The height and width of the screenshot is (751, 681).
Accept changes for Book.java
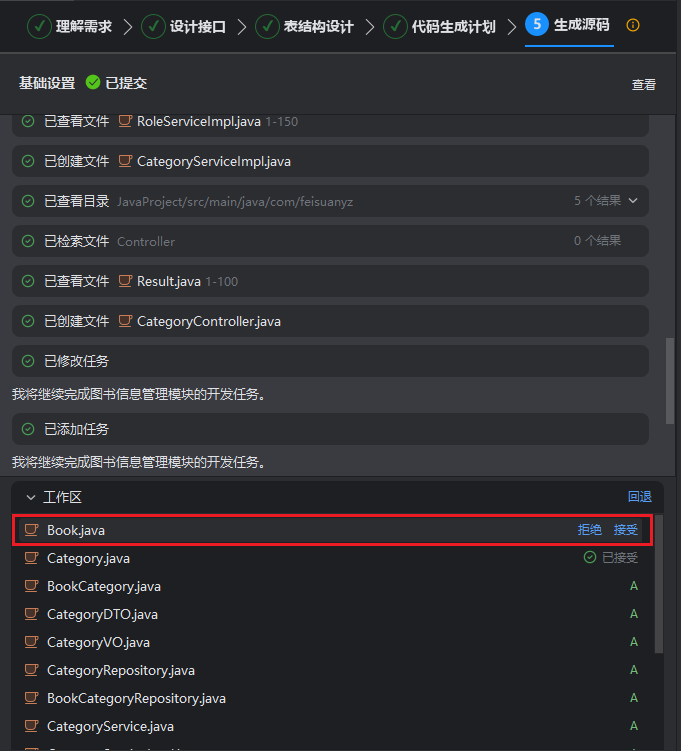click(625, 530)
